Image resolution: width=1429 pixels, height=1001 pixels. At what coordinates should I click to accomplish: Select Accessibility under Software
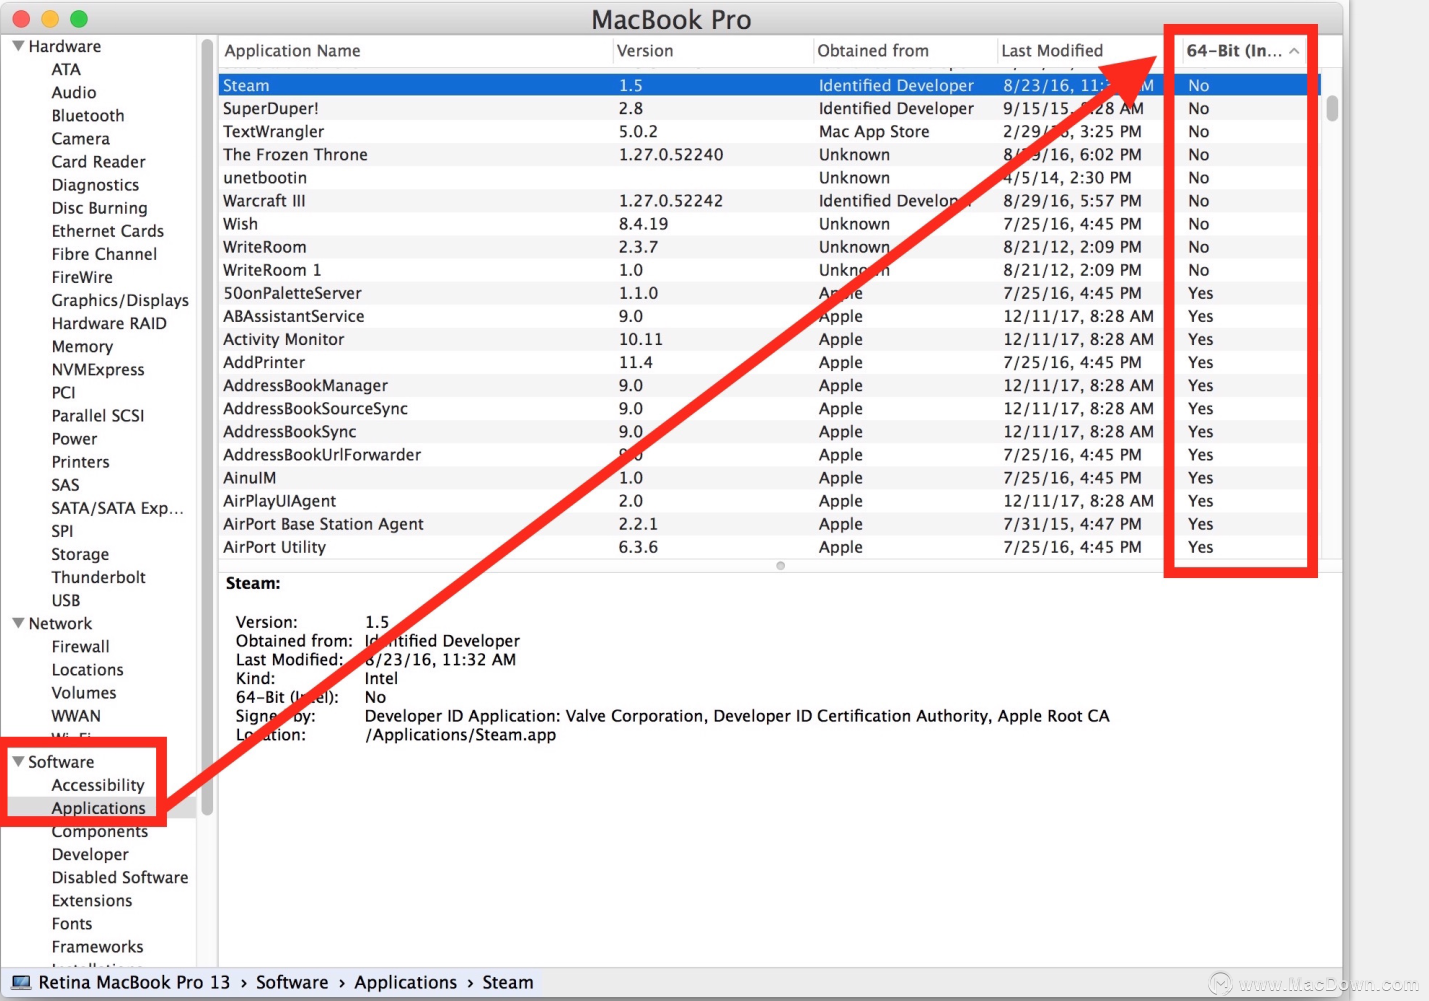[x=98, y=785]
